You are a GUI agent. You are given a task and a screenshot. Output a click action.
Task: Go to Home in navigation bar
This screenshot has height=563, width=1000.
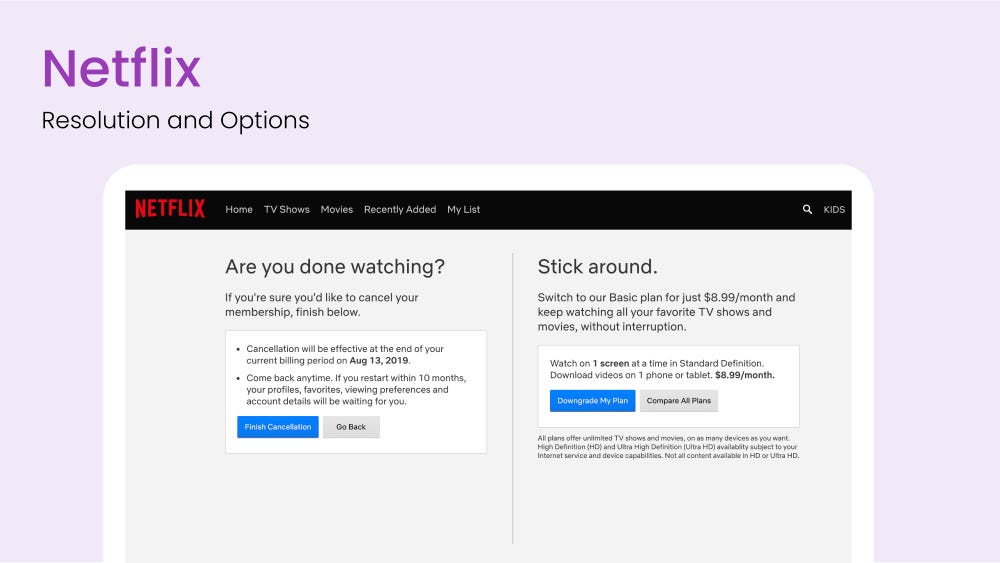coord(239,209)
